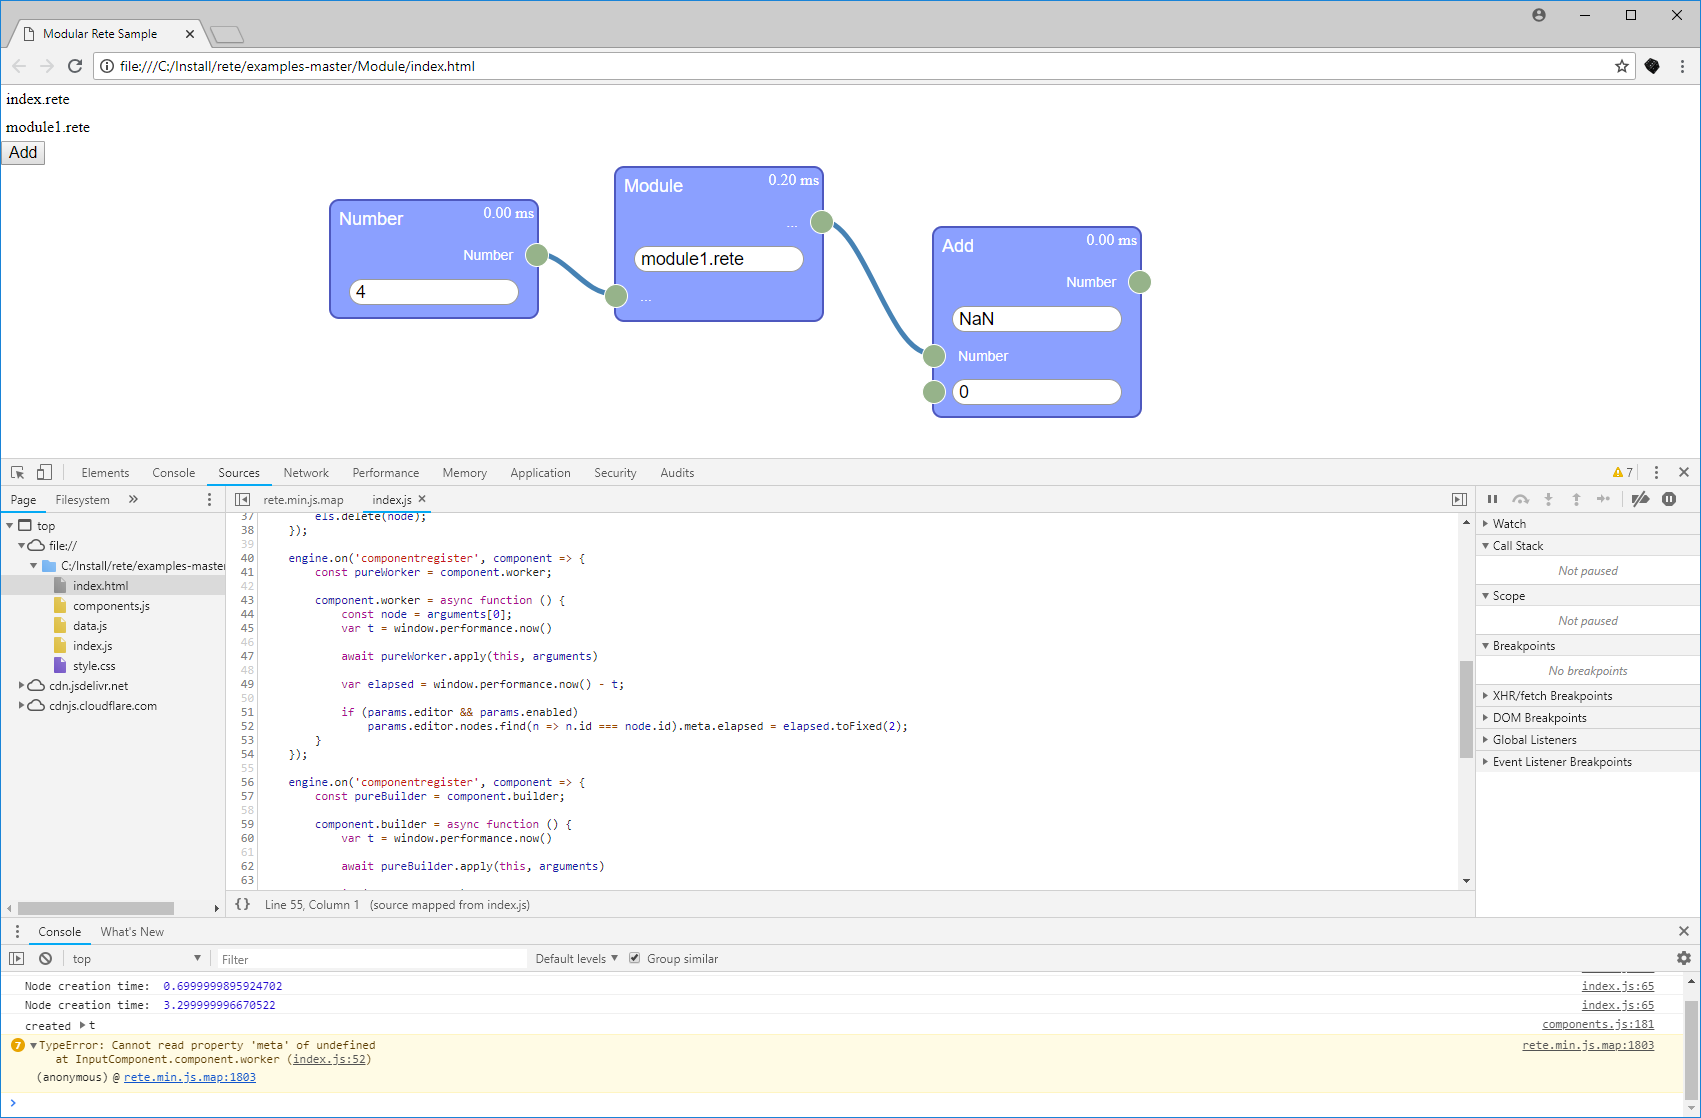Click the Step into next function call icon
The height and width of the screenshot is (1118, 1701).
[1549, 498]
